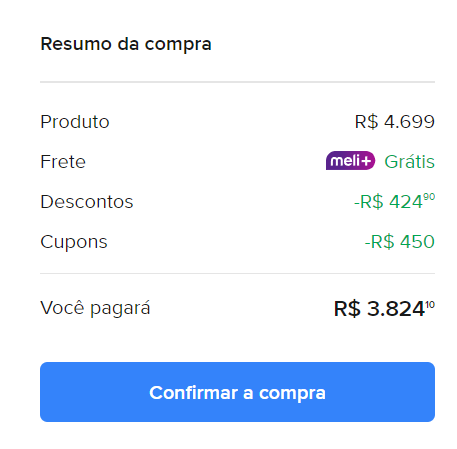Click the divider line above Você pagará
Viewport: 457px width, 449px height.
point(237,273)
